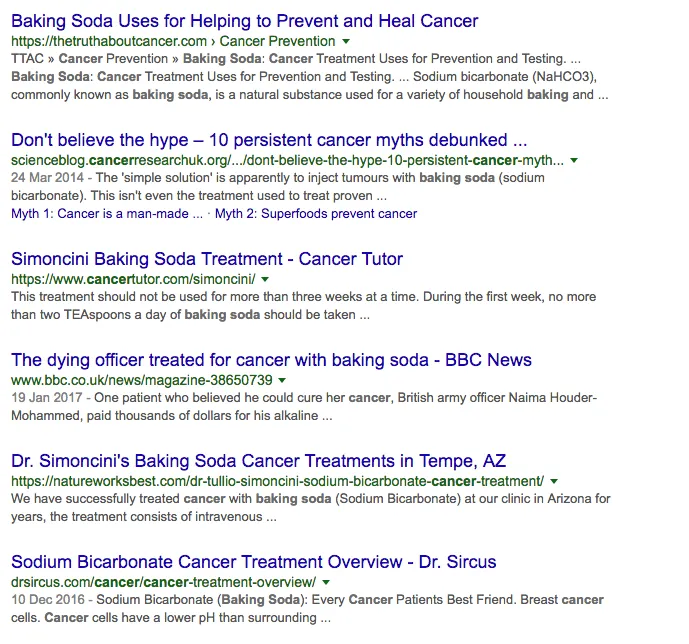This screenshot has width=689, height=644.
Task: Click the www.cancertutor.com/simoncini/ URL text
Action: point(133,279)
